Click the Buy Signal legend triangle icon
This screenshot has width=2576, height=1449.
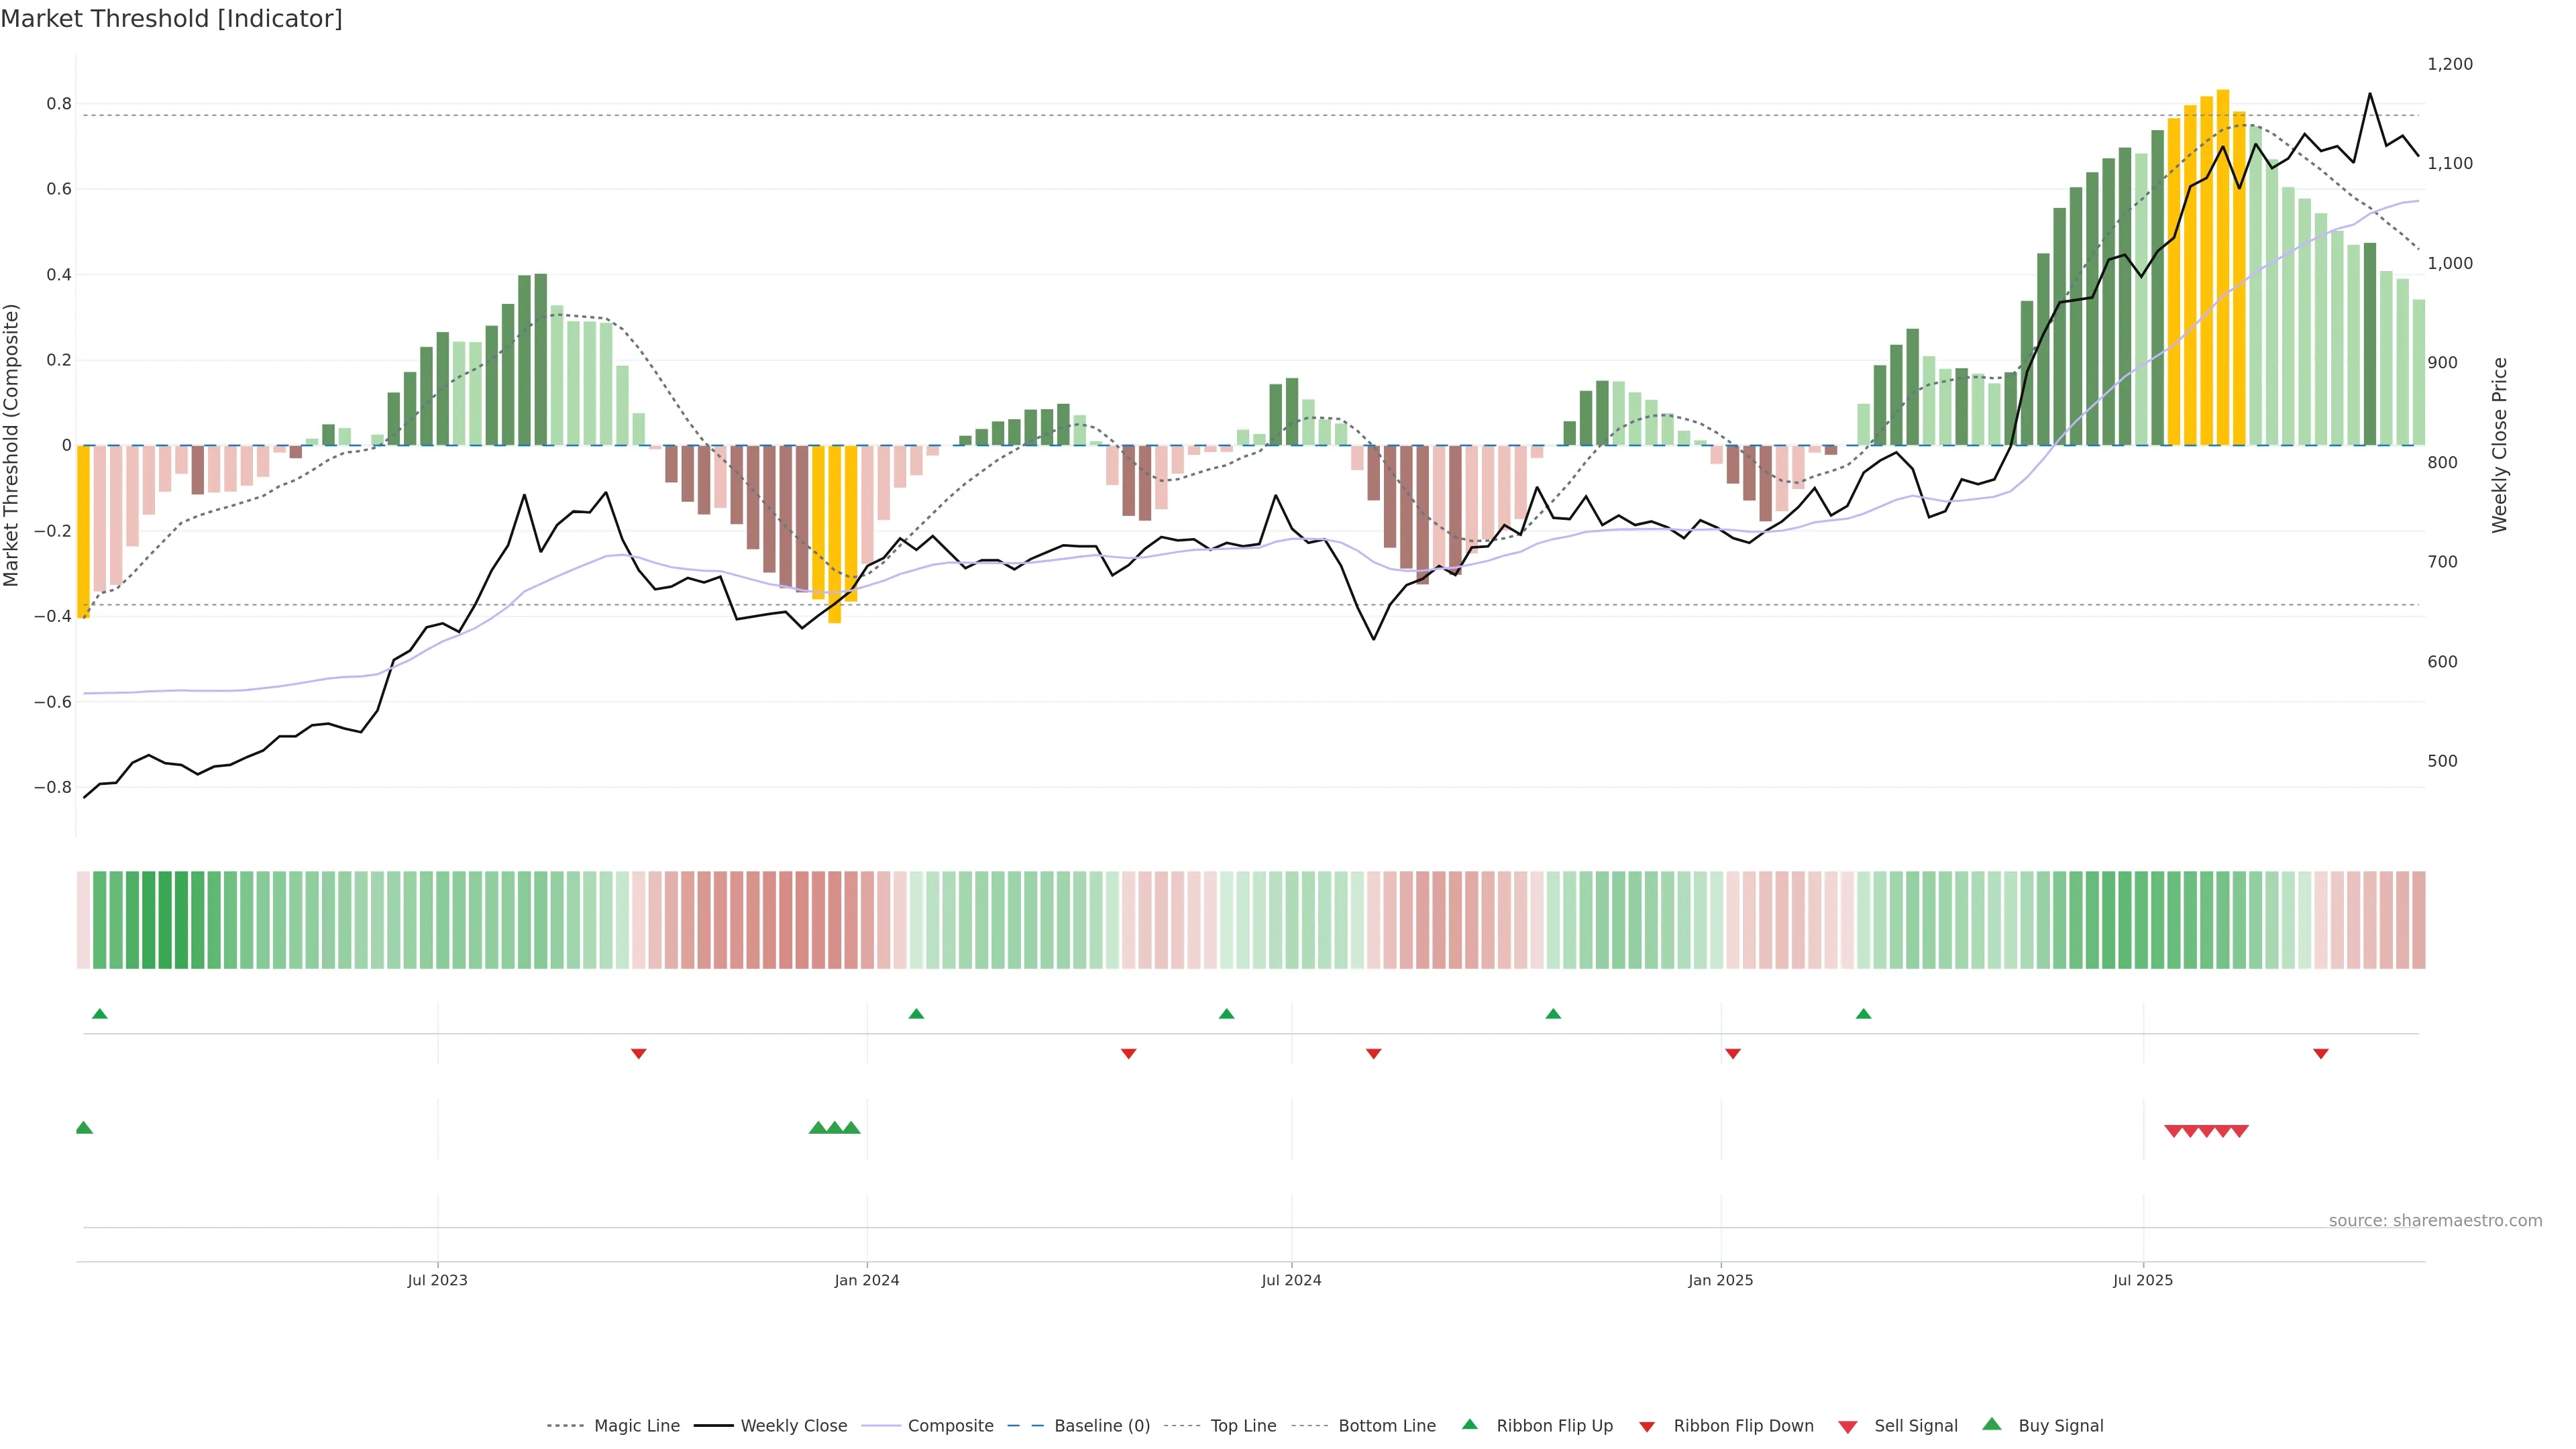point(1992,1424)
